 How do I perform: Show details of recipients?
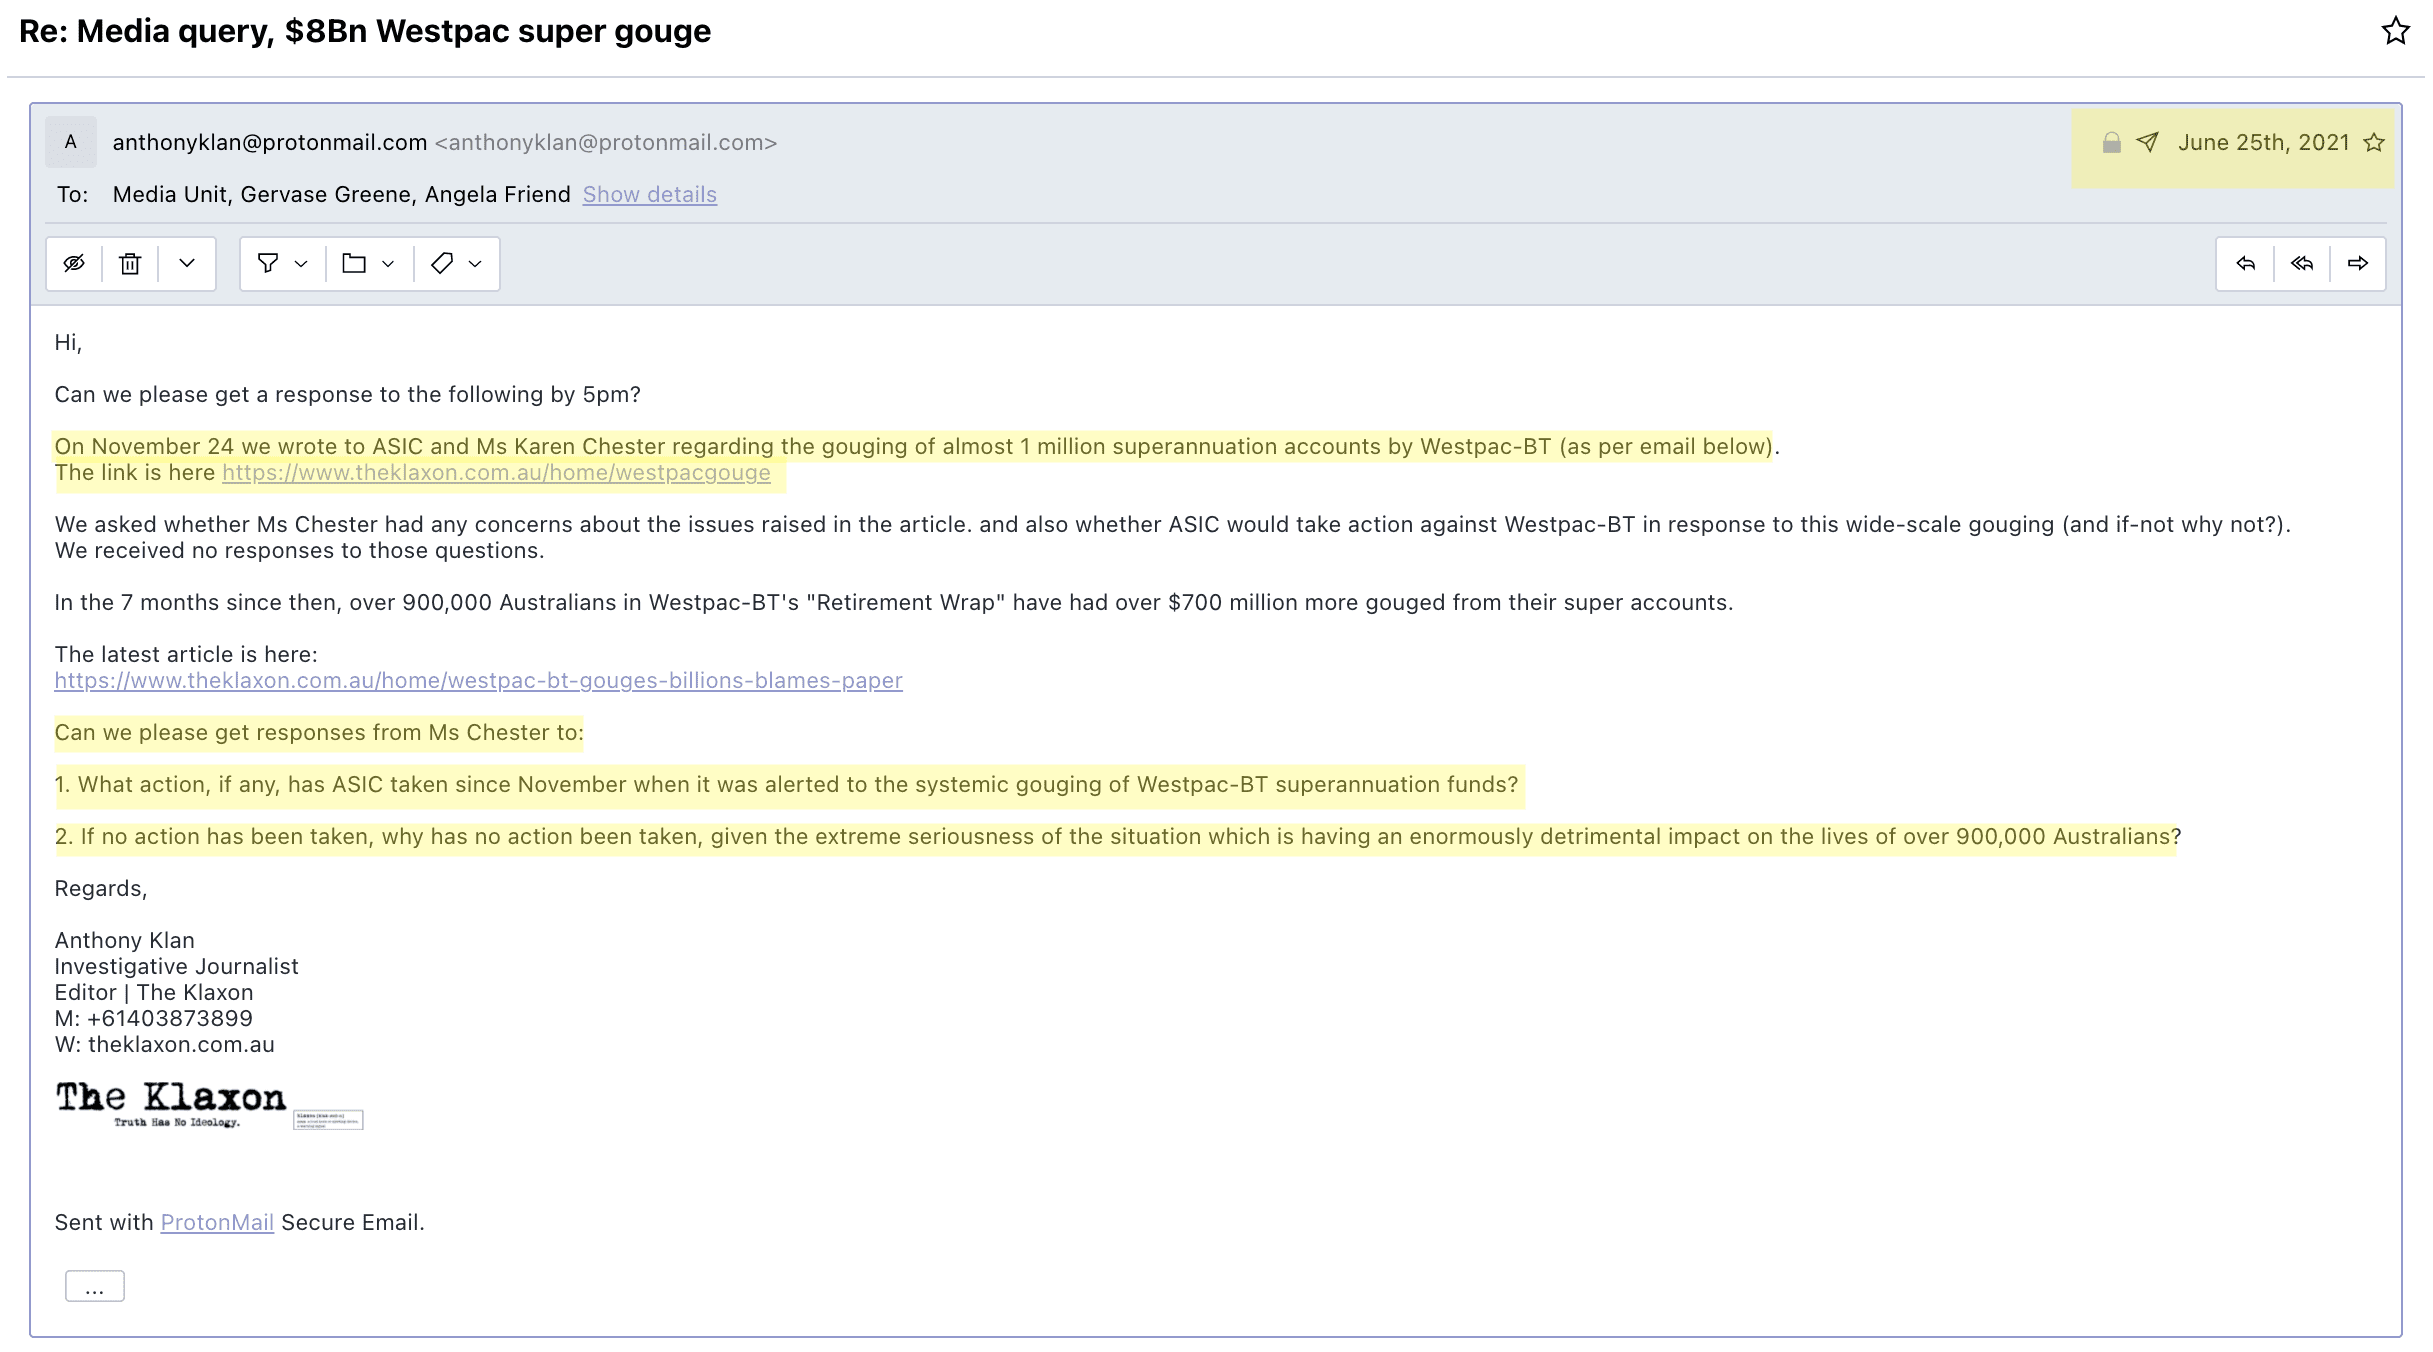point(650,195)
